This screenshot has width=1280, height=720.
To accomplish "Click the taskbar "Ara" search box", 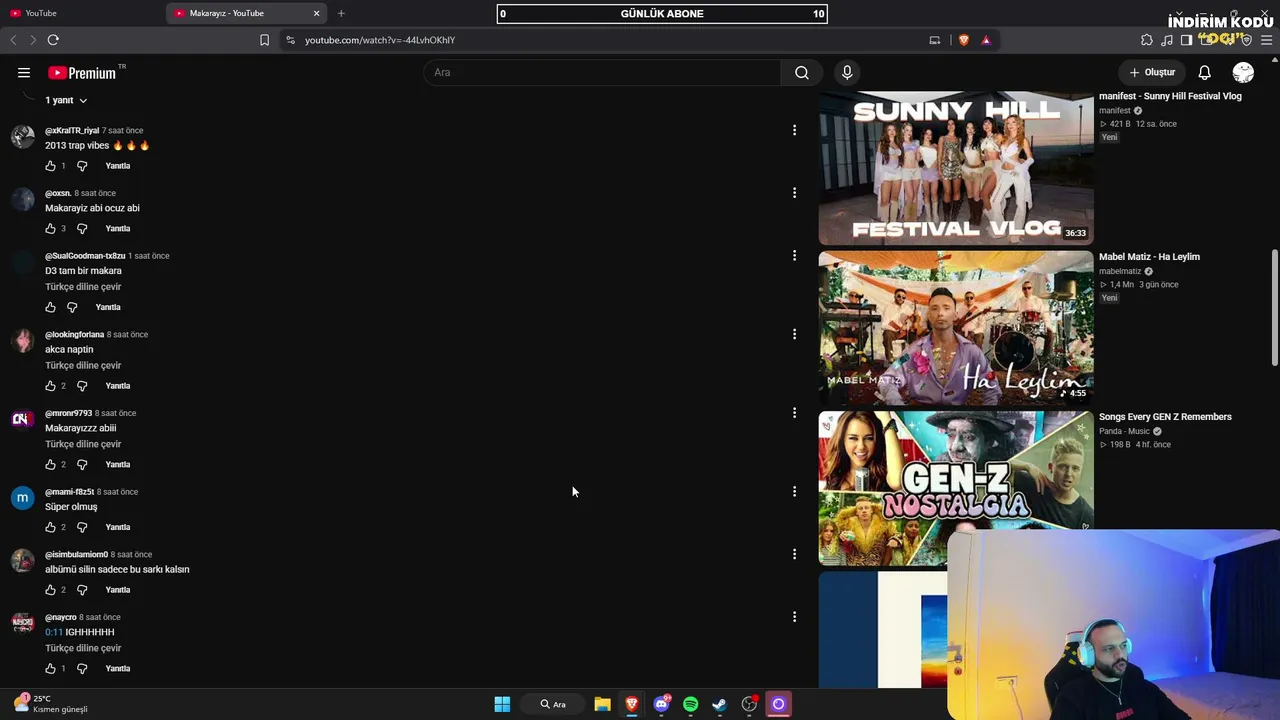I will tap(553, 704).
